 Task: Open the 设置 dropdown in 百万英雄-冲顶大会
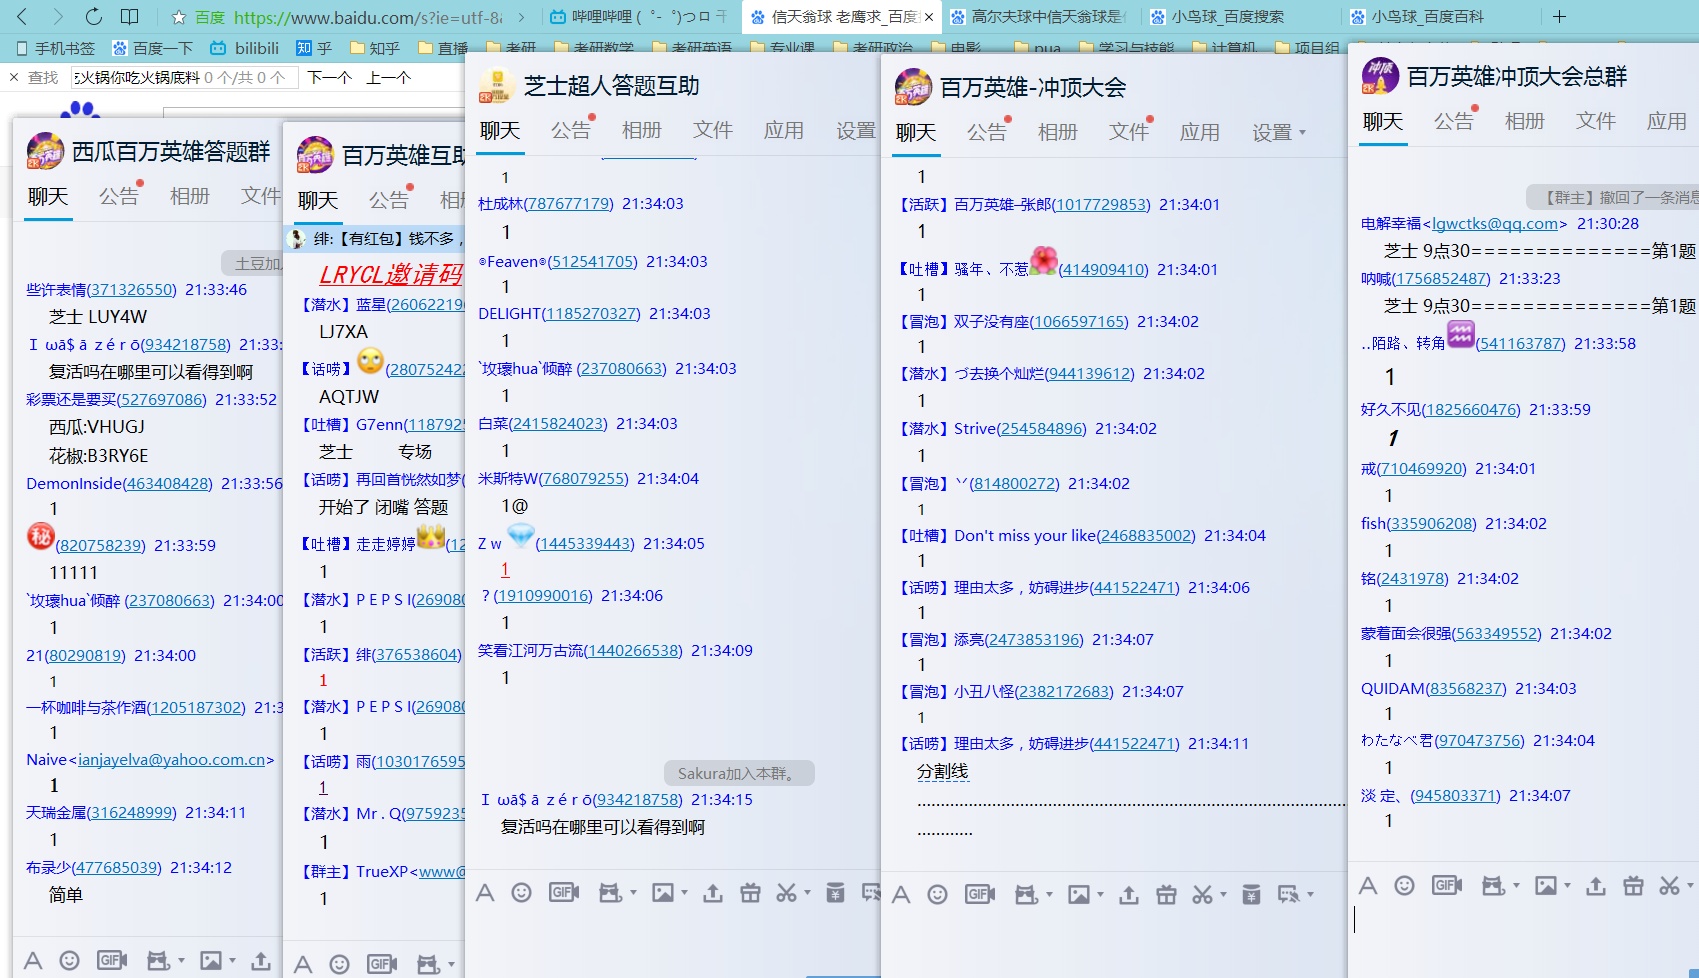pyautogui.click(x=1277, y=131)
